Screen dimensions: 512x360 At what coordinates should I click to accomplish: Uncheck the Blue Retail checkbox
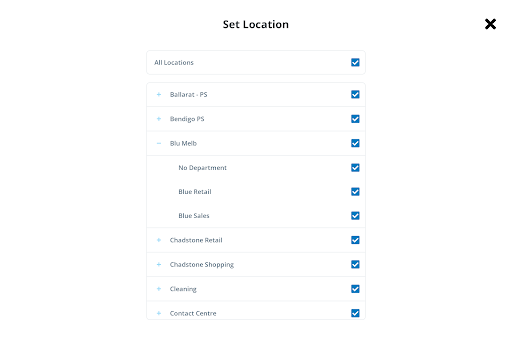click(355, 192)
